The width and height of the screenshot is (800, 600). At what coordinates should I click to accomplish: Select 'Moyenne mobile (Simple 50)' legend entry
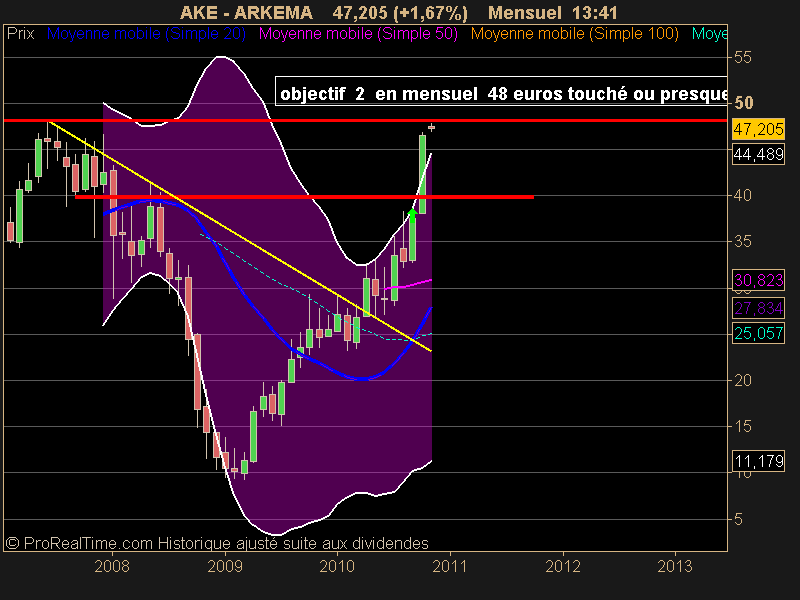click(x=358, y=34)
